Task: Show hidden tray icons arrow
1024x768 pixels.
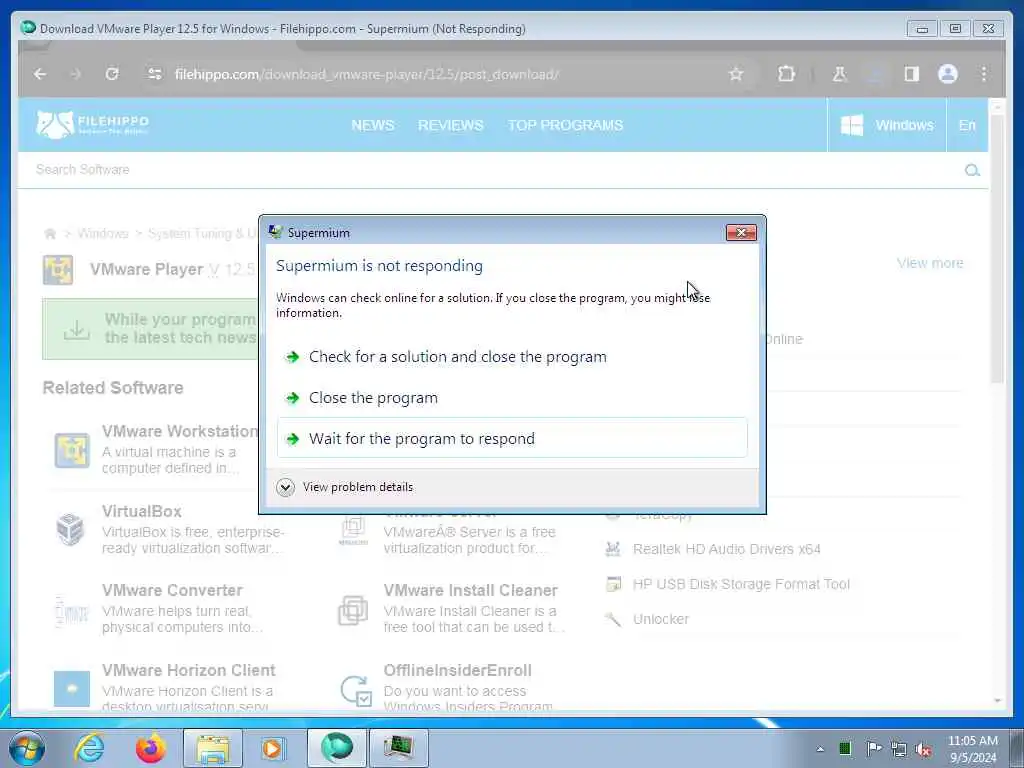Action: [x=820, y=749]
